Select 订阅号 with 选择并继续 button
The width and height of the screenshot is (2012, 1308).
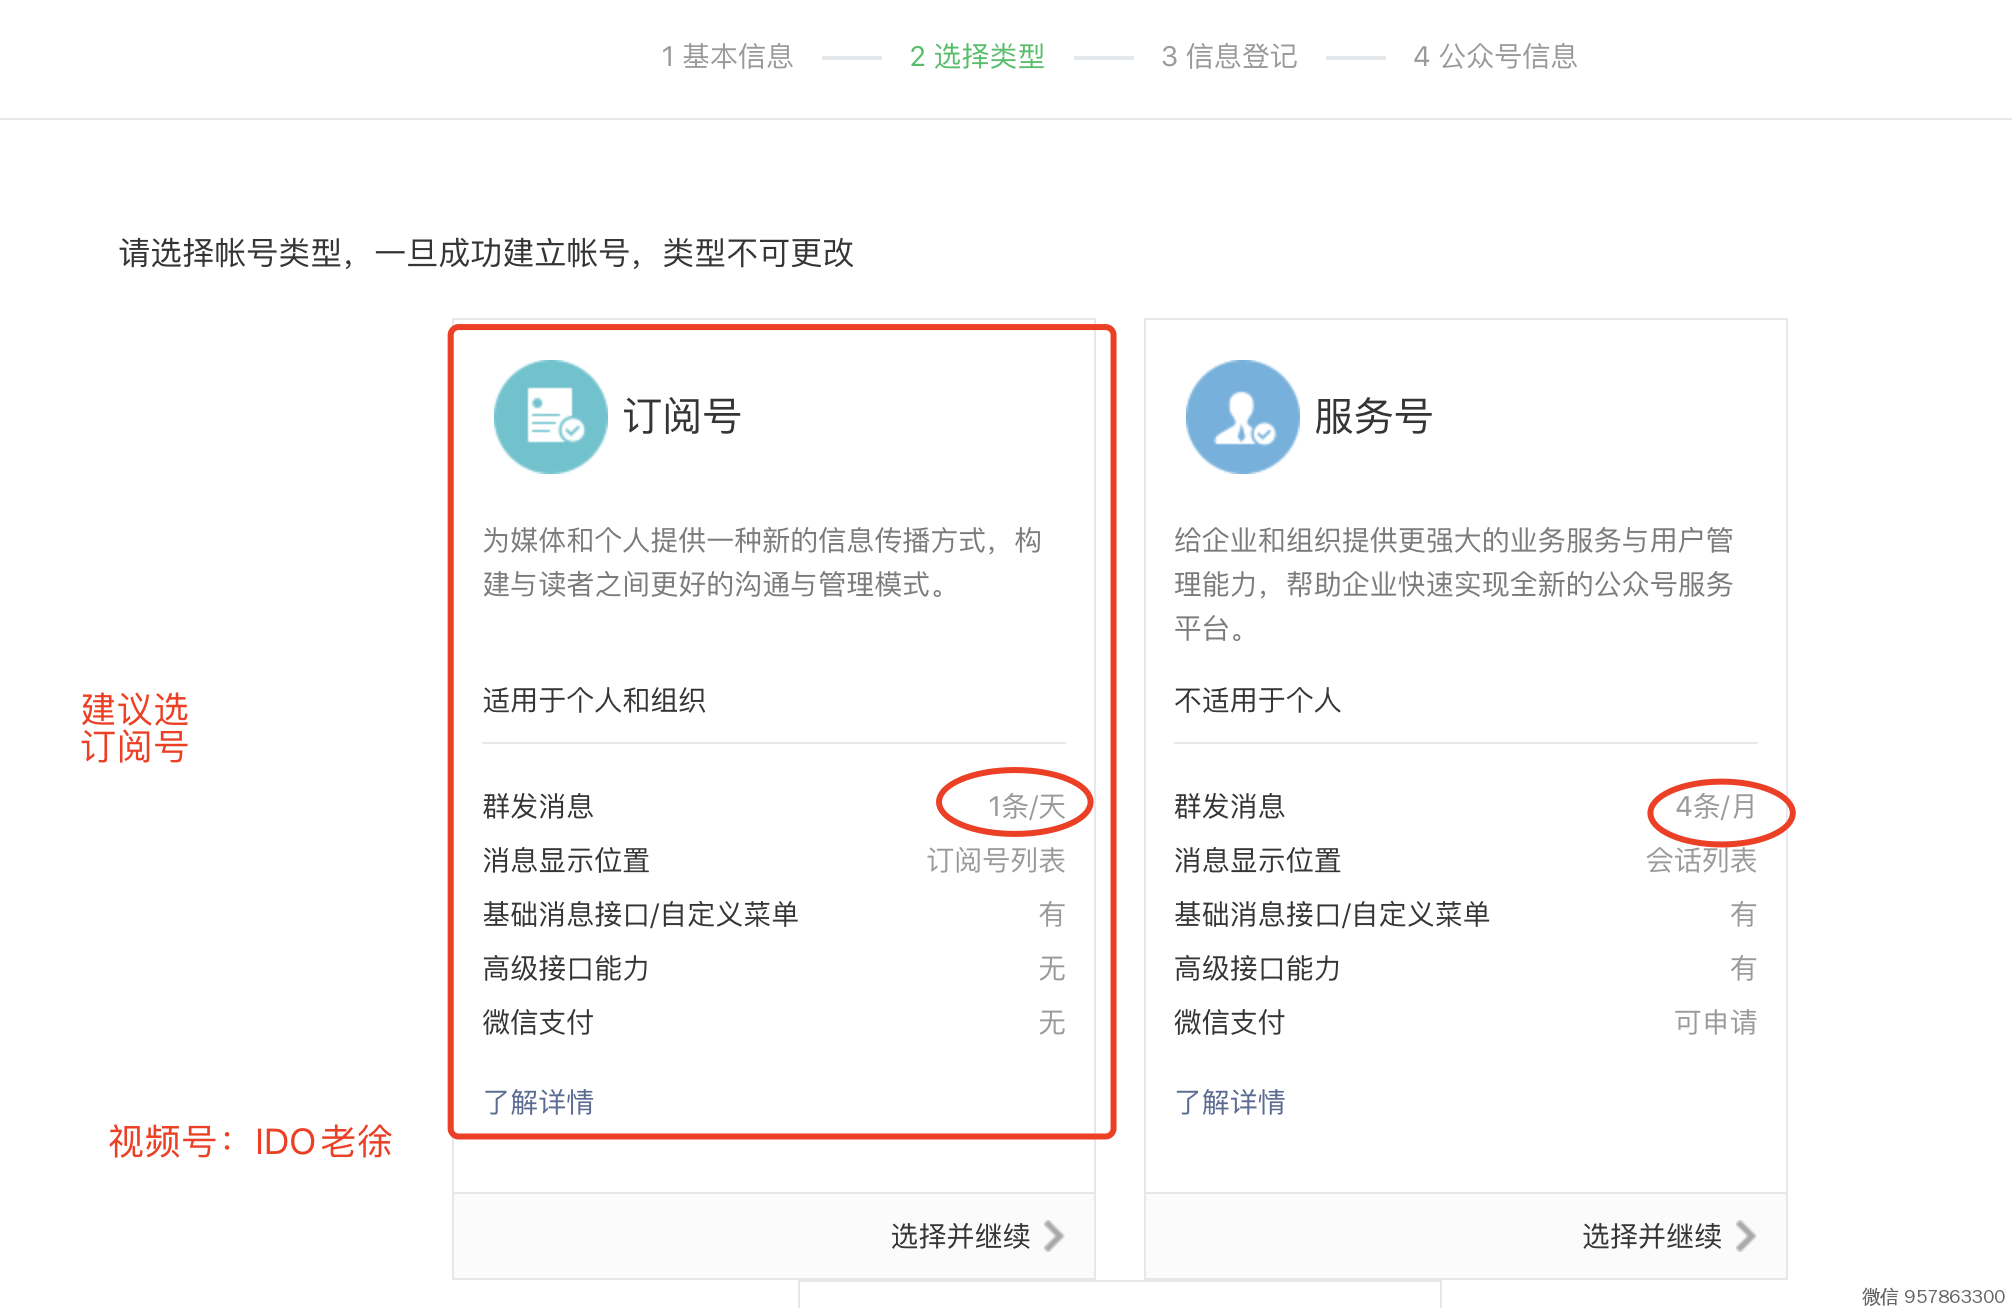pos(960,1236)
